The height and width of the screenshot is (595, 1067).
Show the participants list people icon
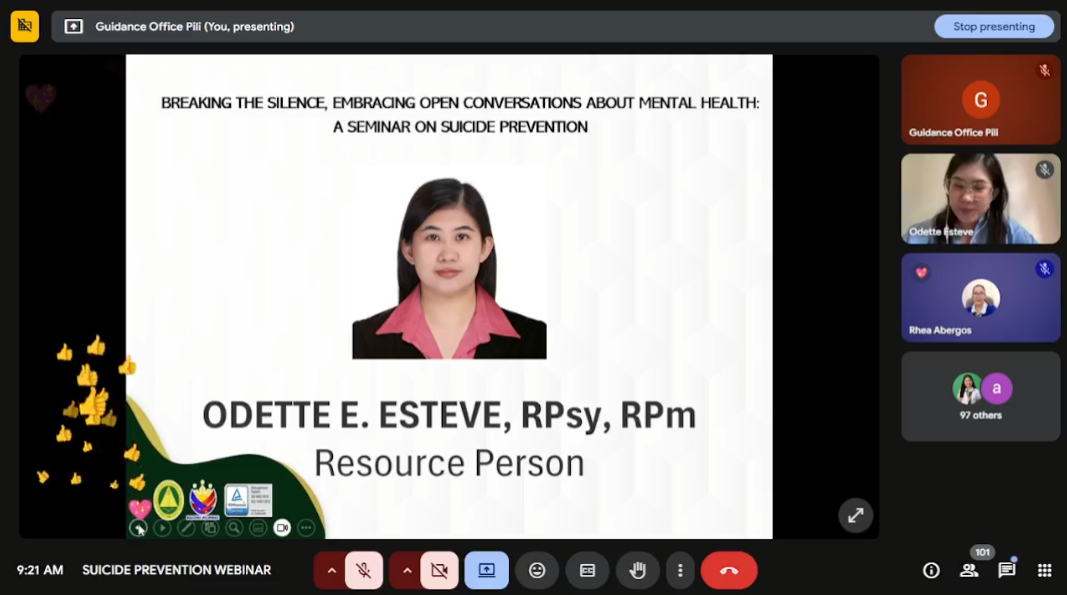tap(969, 570)
